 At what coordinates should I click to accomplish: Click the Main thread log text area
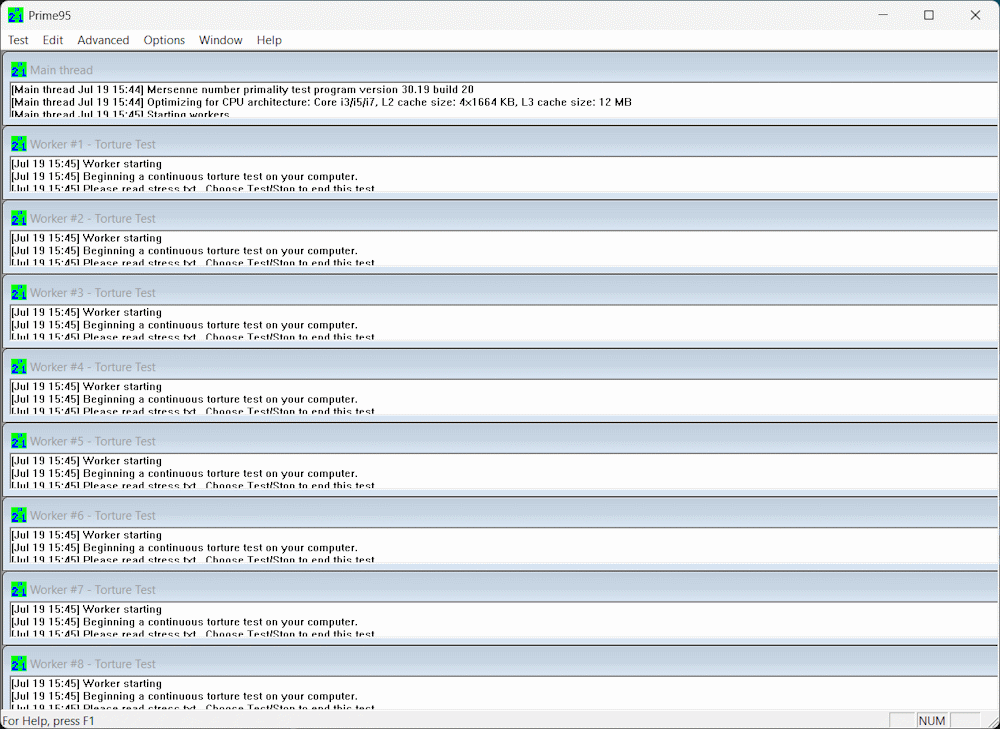point(500,101)
